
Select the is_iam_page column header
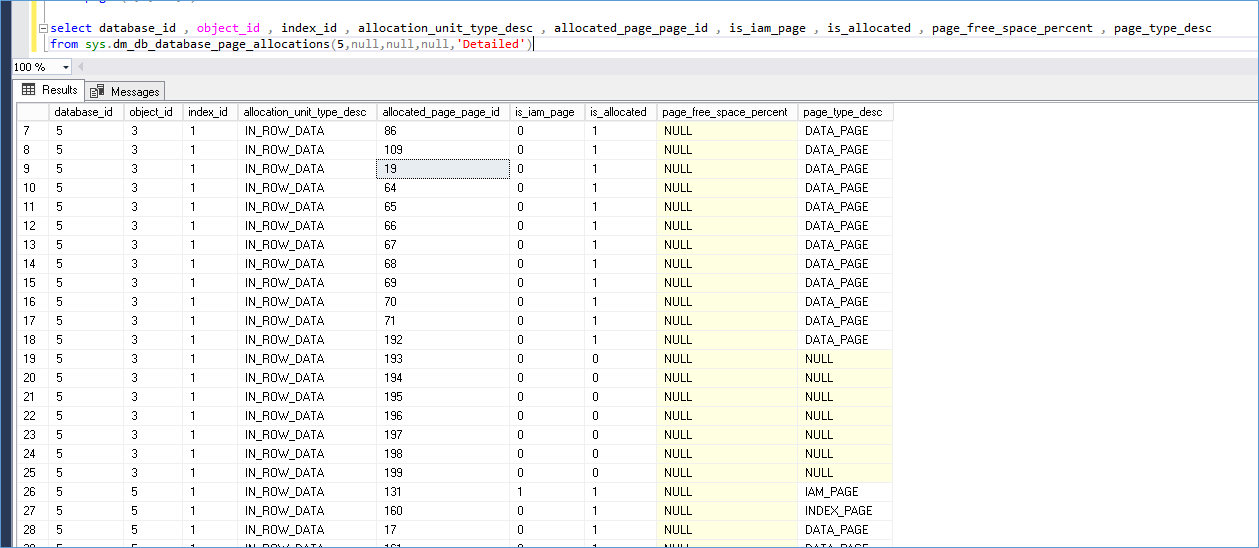click(x=547, y=112)
